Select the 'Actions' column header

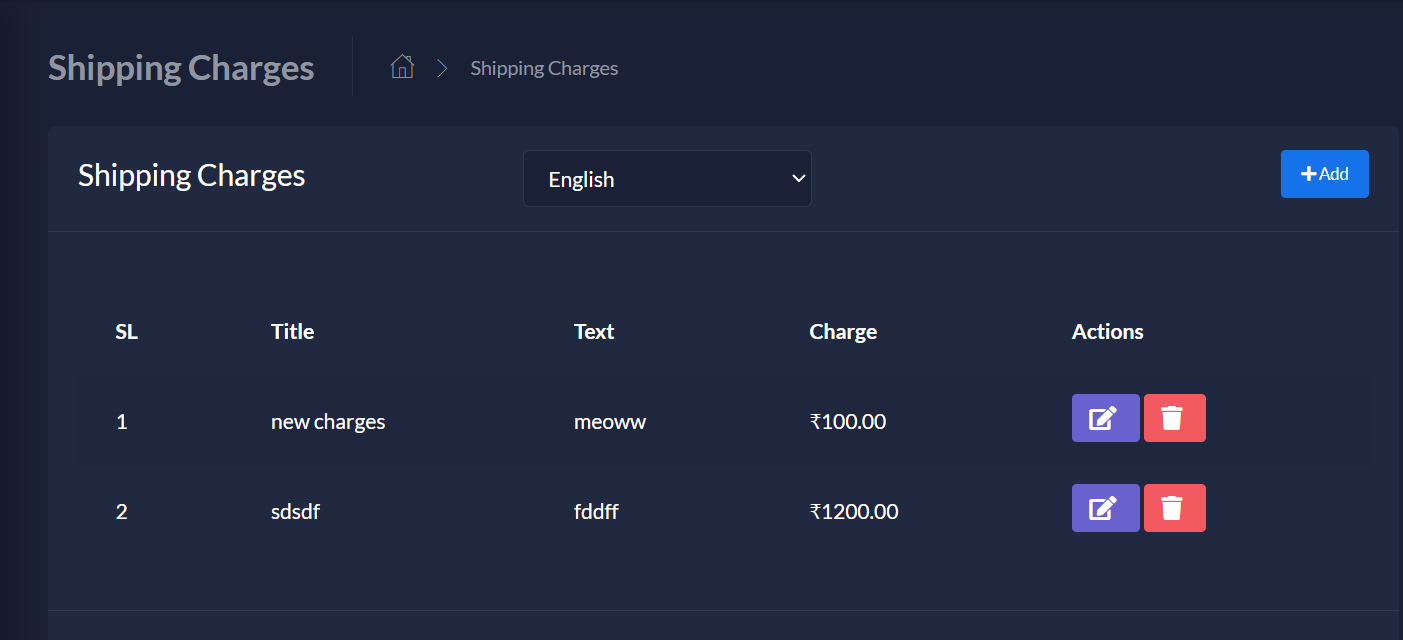1107,331
